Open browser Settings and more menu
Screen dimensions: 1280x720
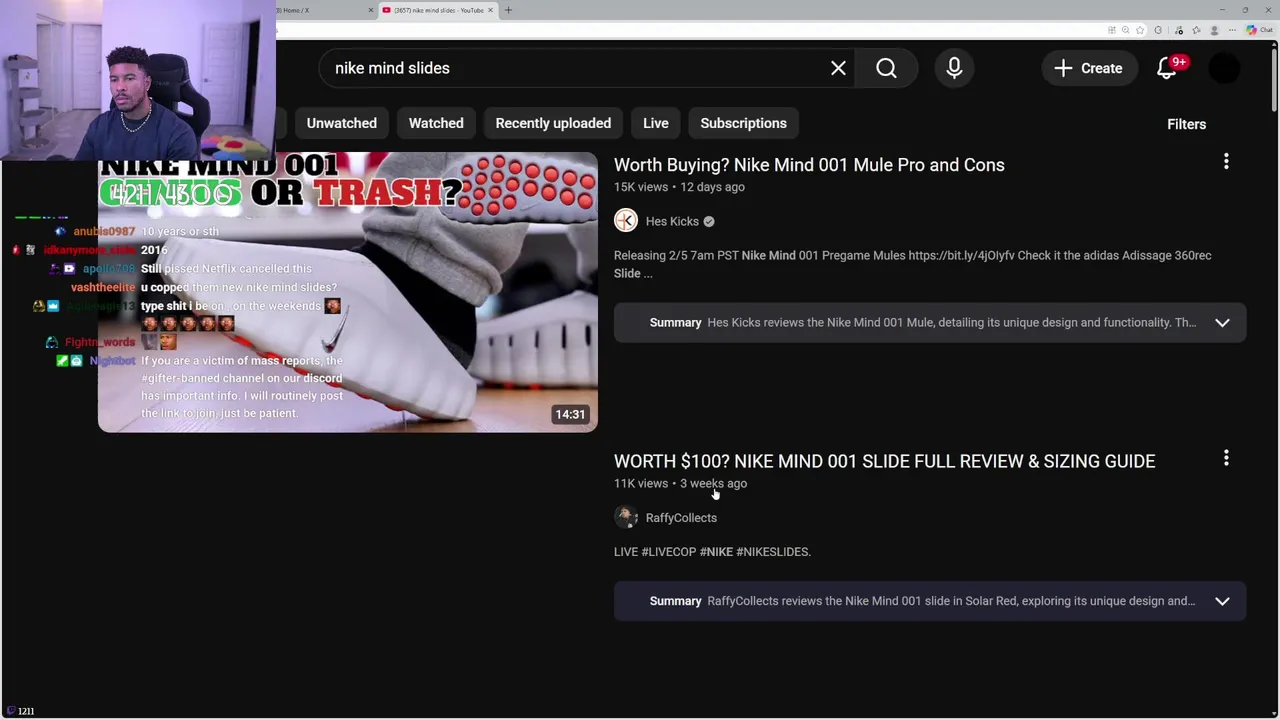pyautogui.click(x=1232, y=30)
